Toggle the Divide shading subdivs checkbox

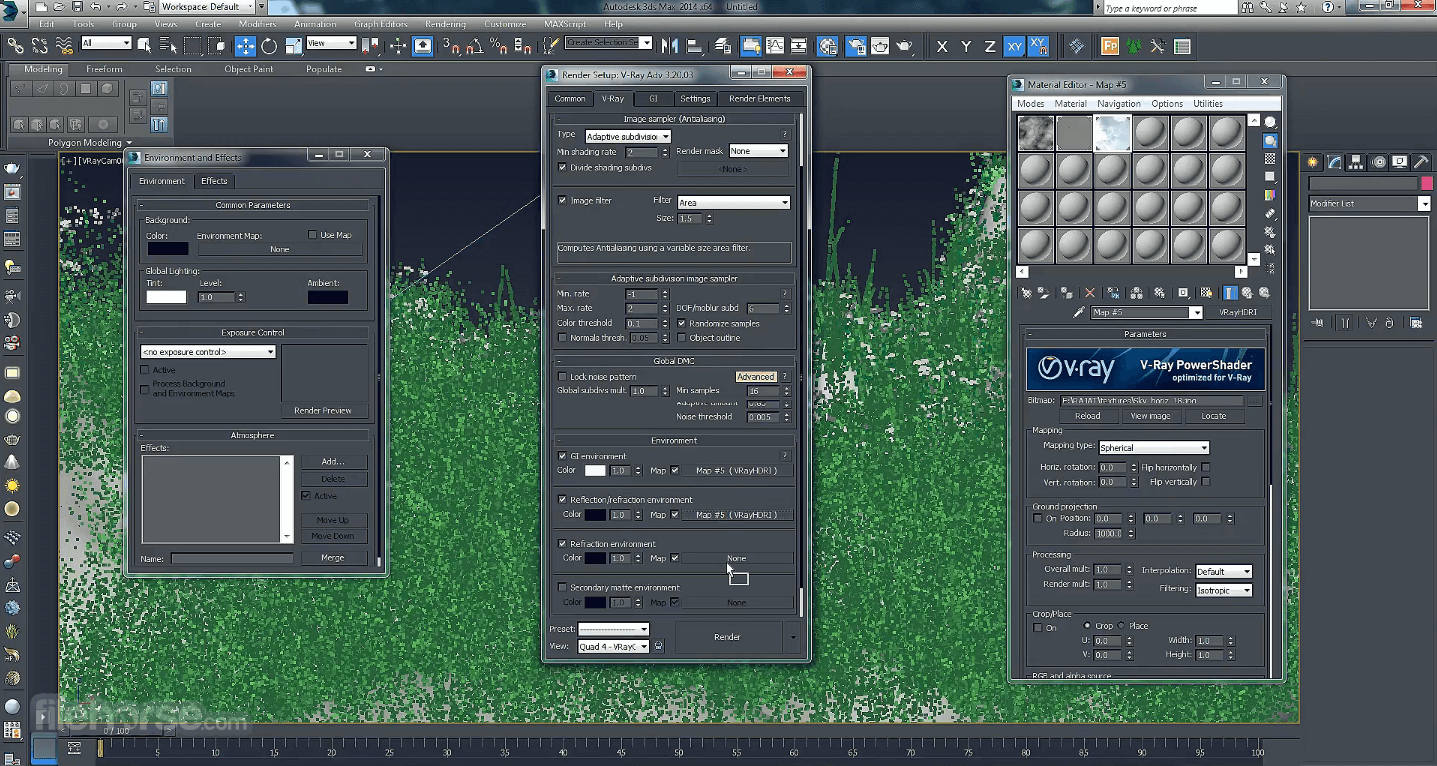point(562,167)
